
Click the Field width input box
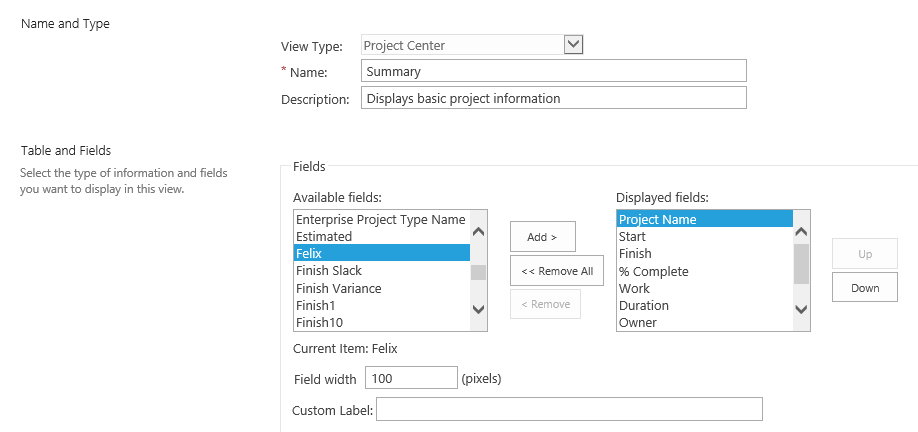[x=411, y=378]
